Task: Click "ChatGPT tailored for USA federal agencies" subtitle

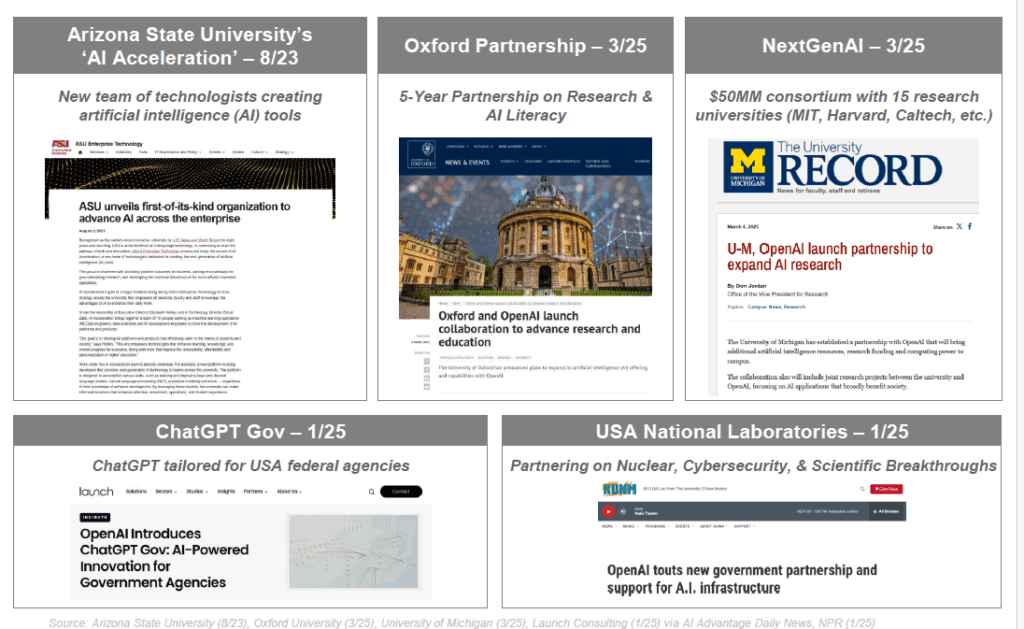Action: 251,466
